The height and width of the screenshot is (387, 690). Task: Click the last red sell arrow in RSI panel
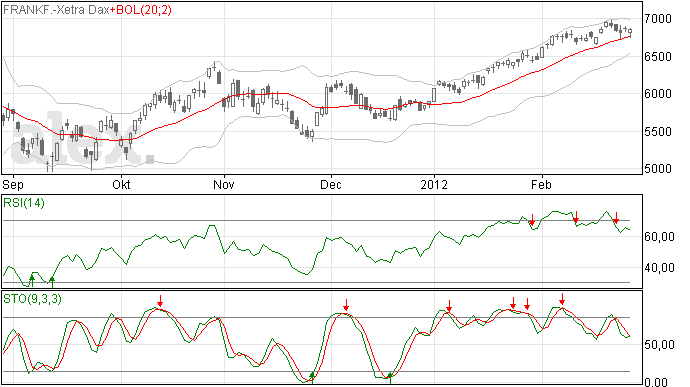[616, 217]
